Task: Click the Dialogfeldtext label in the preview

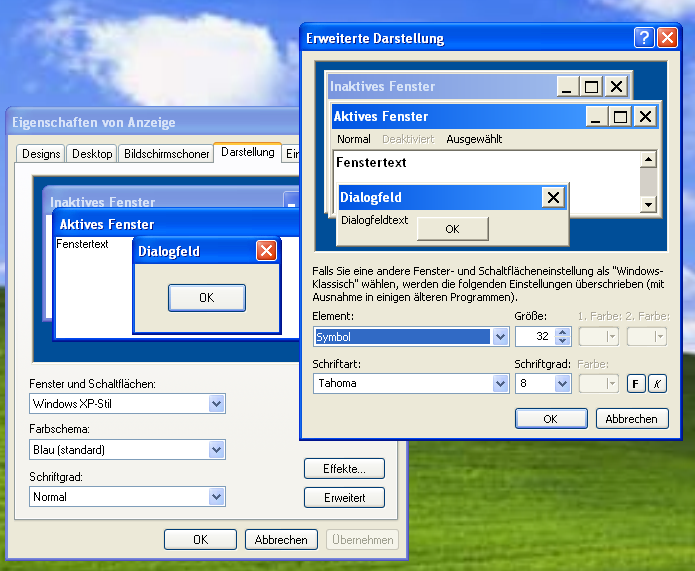Action: point(375,220)
